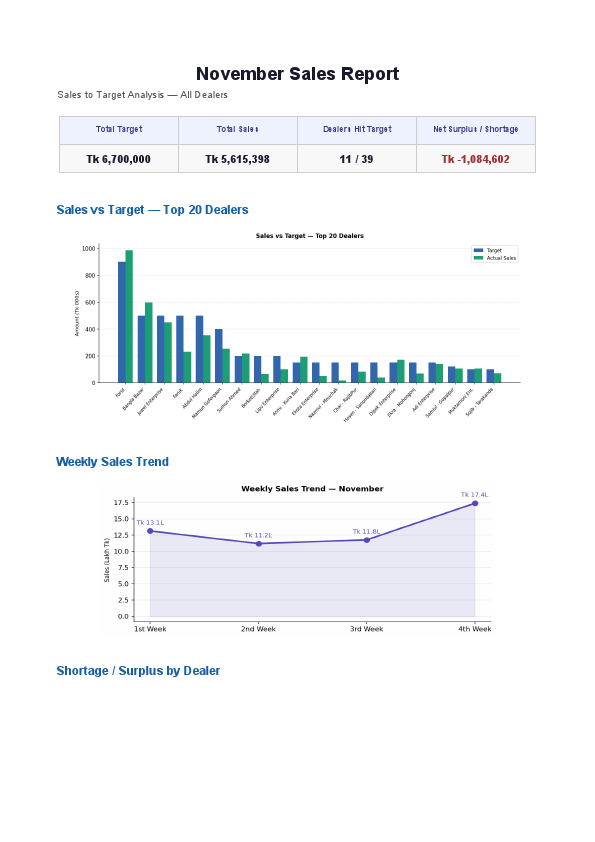Select the value Tk 5,615,398
This screenshot has width=595, height=842.
pyautogui.click(x=237, y=159)
